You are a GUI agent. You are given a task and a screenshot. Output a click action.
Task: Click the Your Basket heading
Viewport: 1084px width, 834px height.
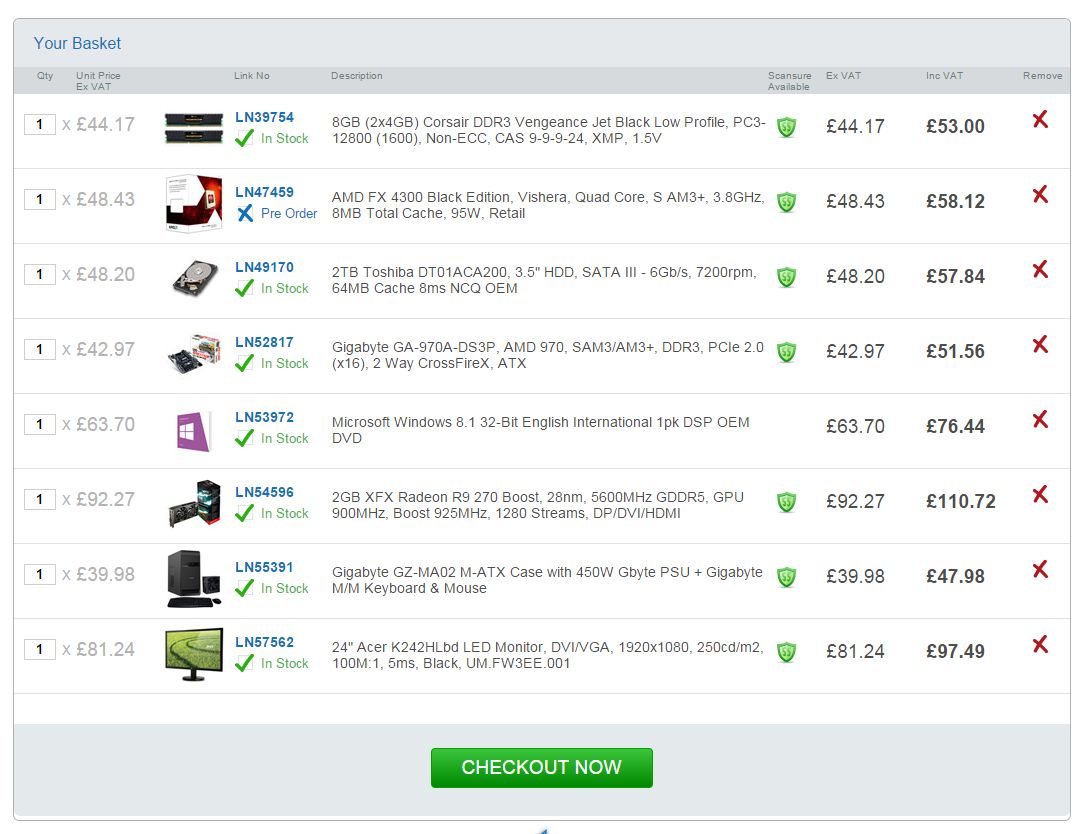(77, 44)
